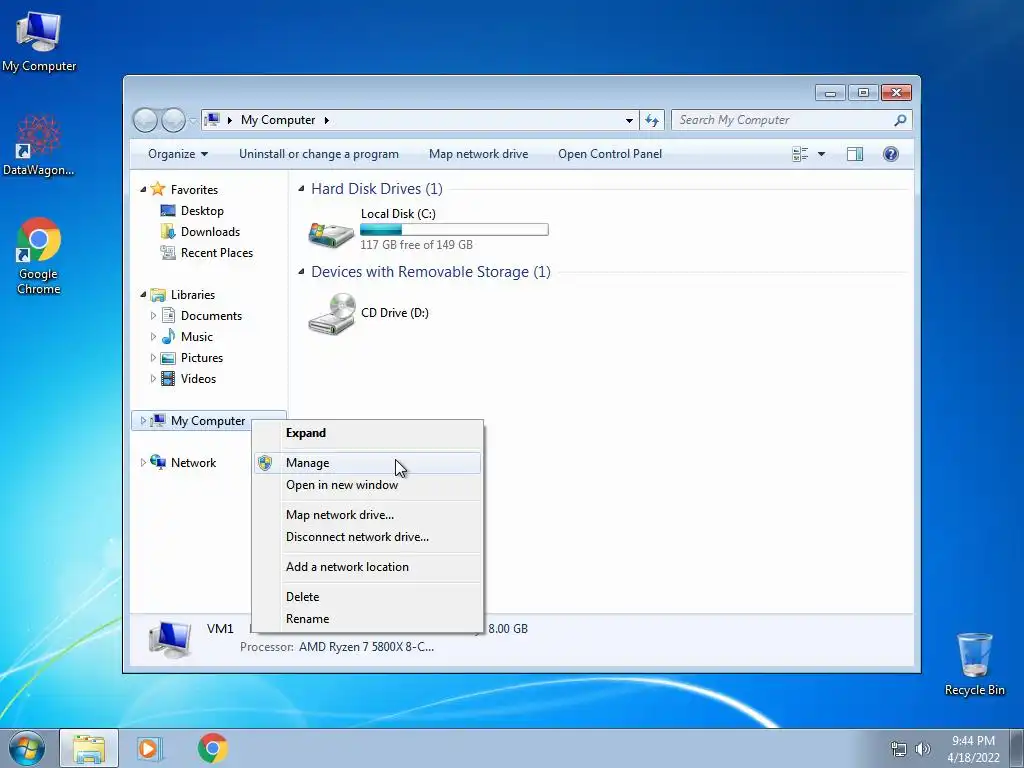The width and height of the screenshot is (1024, 768).
Task: Select the CD Drive (D:) icon
Action: pos(332,313)
